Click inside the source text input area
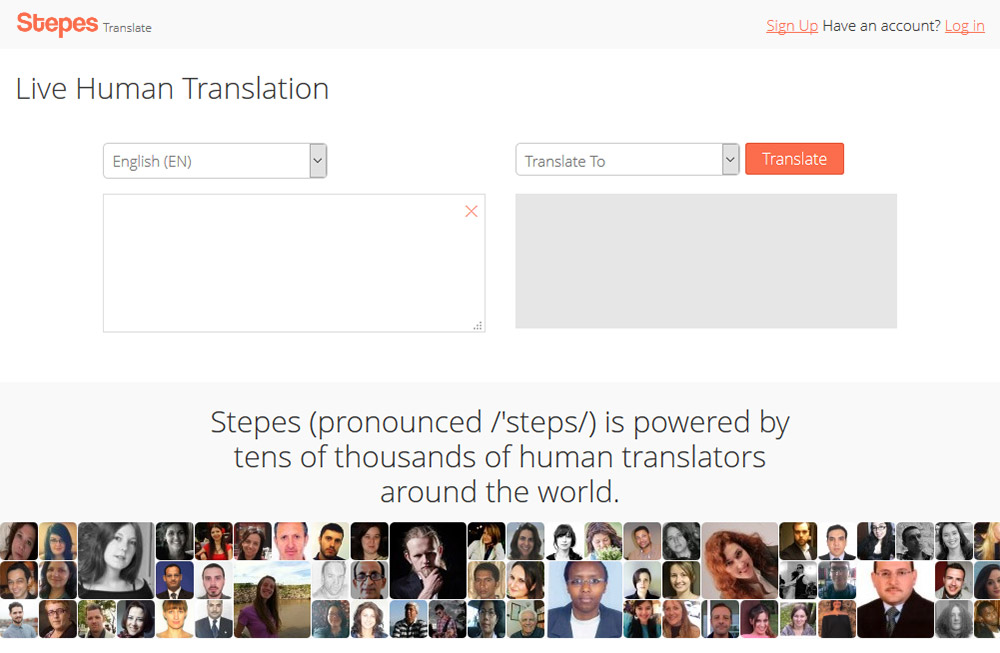 (x=294, y=263)
